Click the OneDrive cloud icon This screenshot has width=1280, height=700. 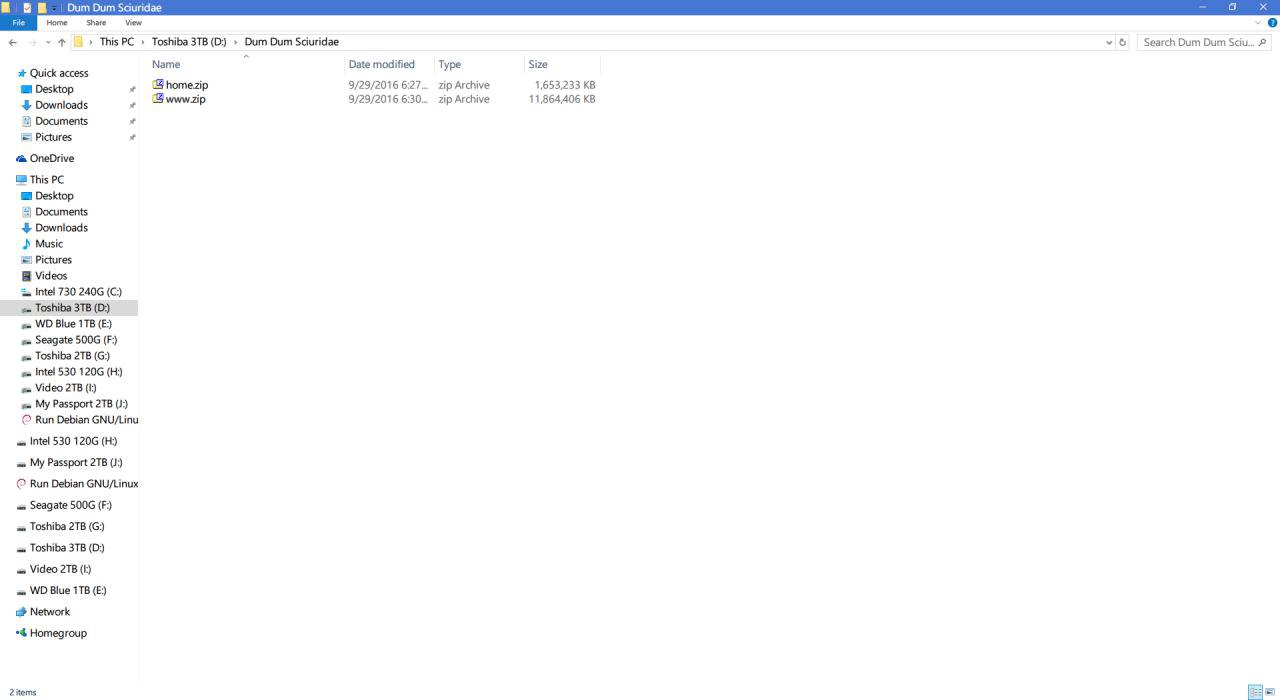point(22,158)
